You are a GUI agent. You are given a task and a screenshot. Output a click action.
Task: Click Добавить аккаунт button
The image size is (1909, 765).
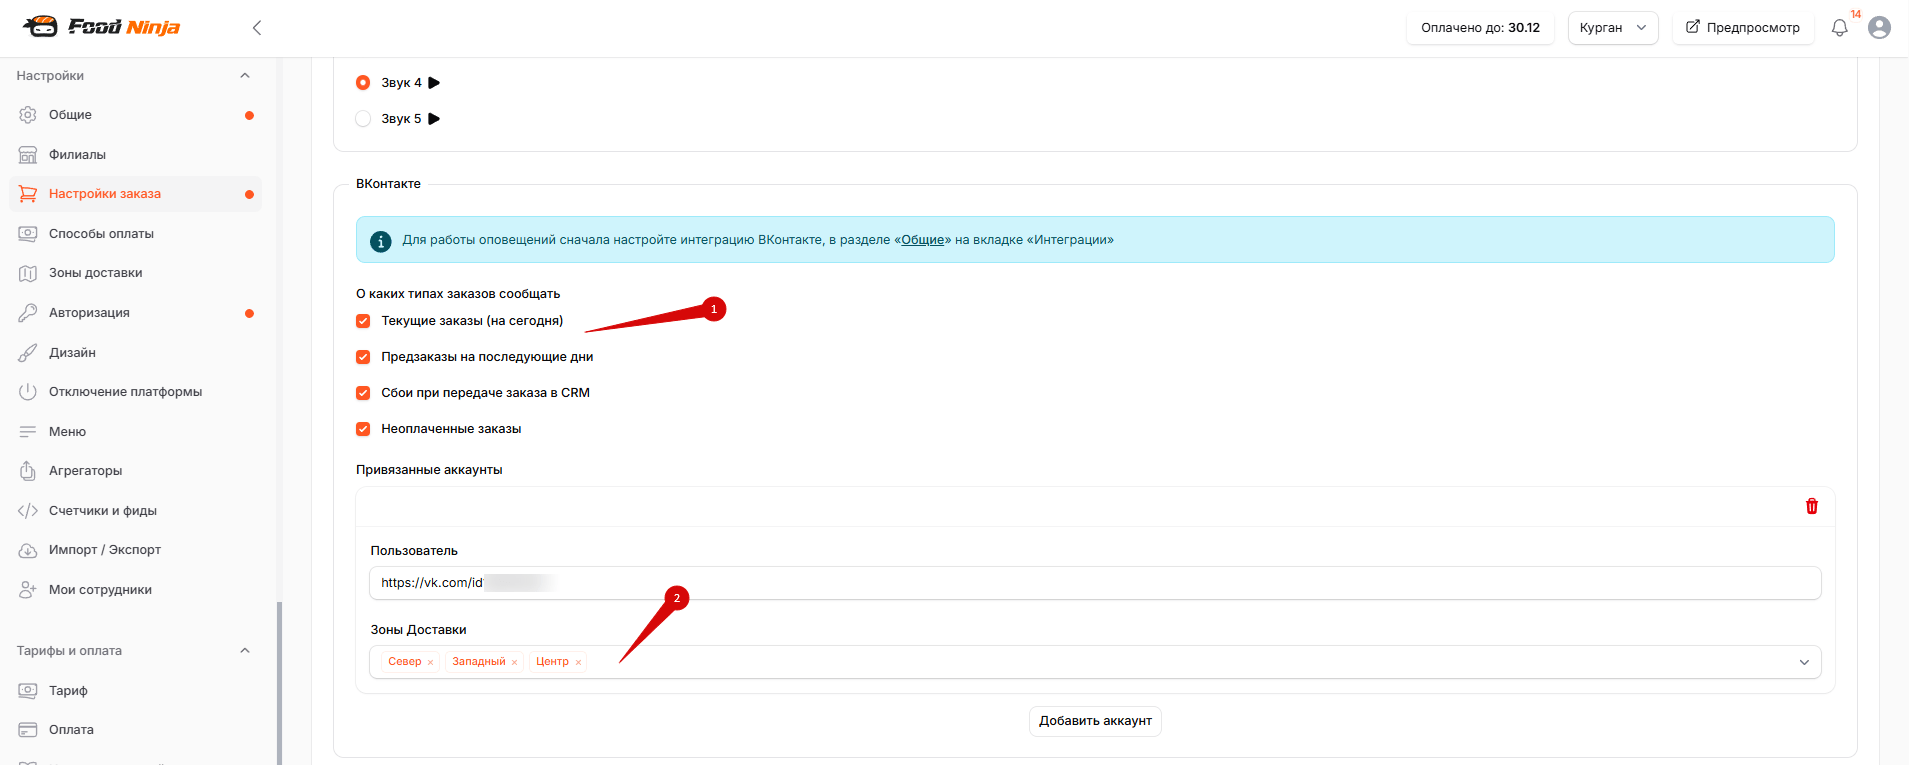[x=1095, y=721]
